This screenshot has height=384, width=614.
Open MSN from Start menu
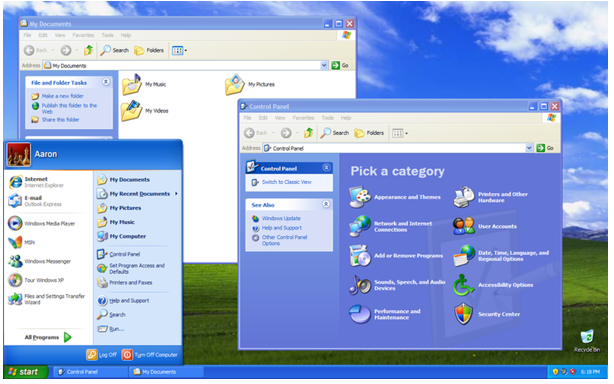coord(22,242)
